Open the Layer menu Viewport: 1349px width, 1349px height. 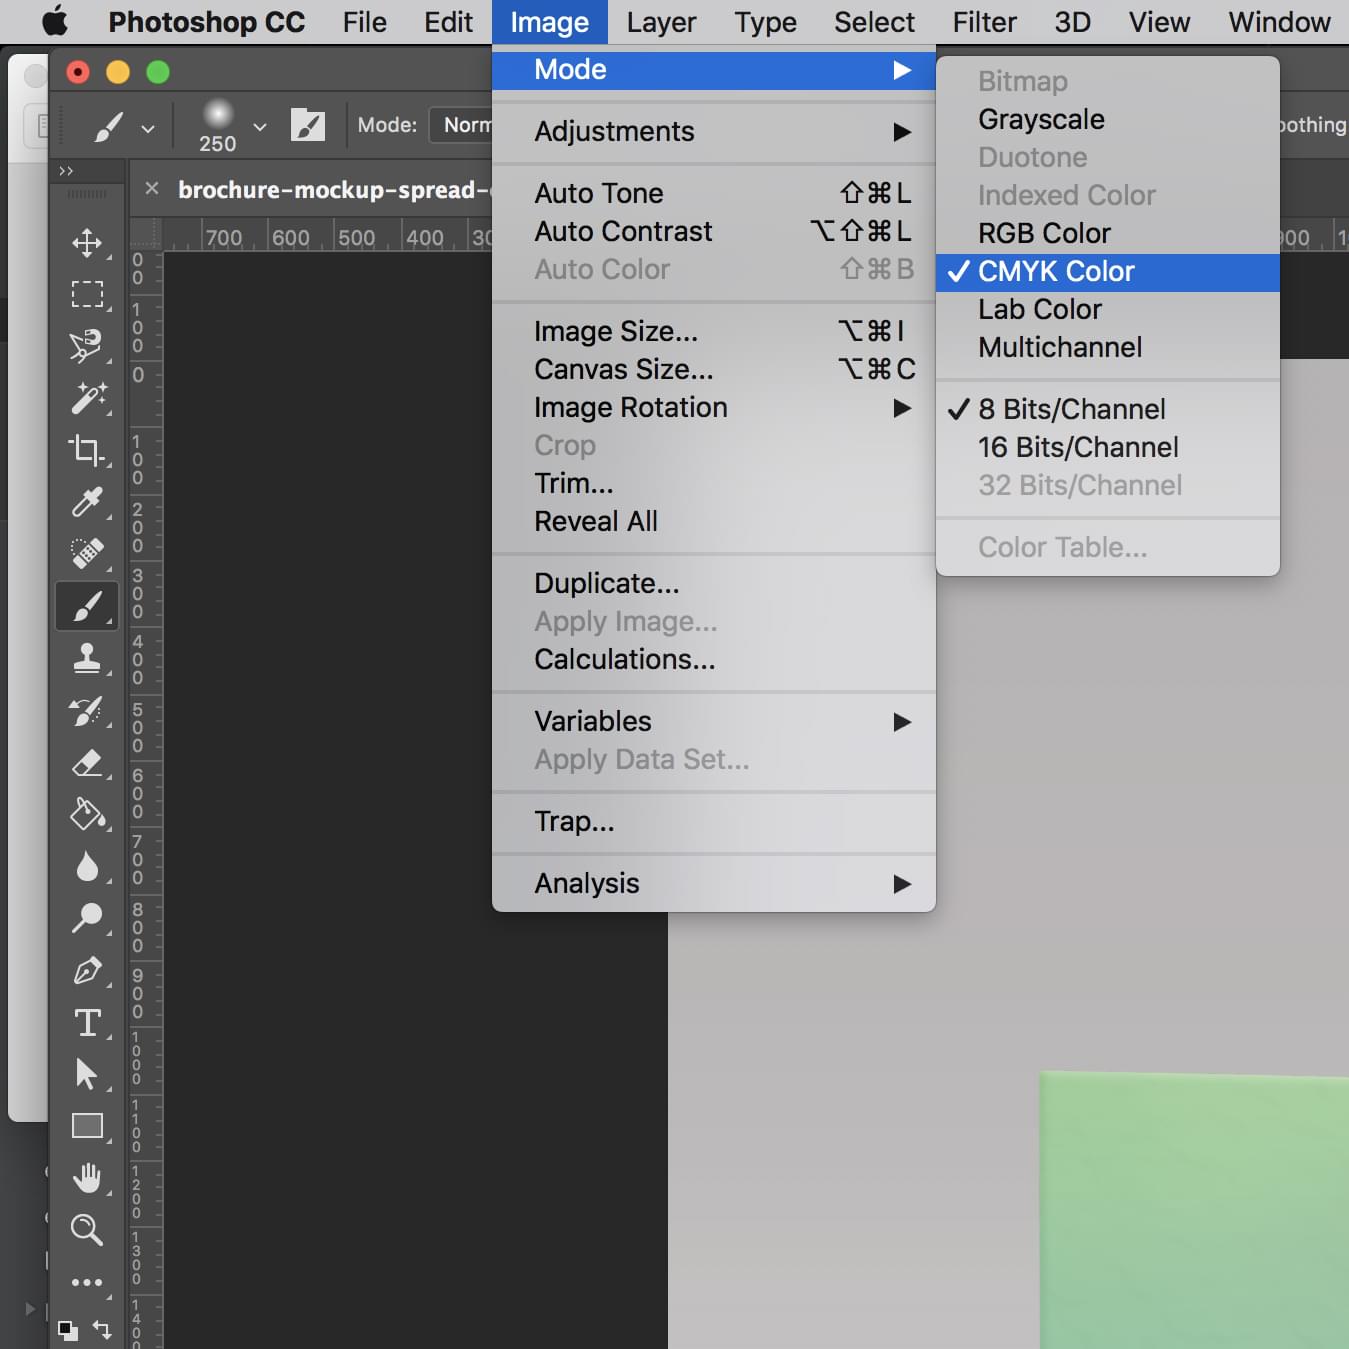click(661, 22)
